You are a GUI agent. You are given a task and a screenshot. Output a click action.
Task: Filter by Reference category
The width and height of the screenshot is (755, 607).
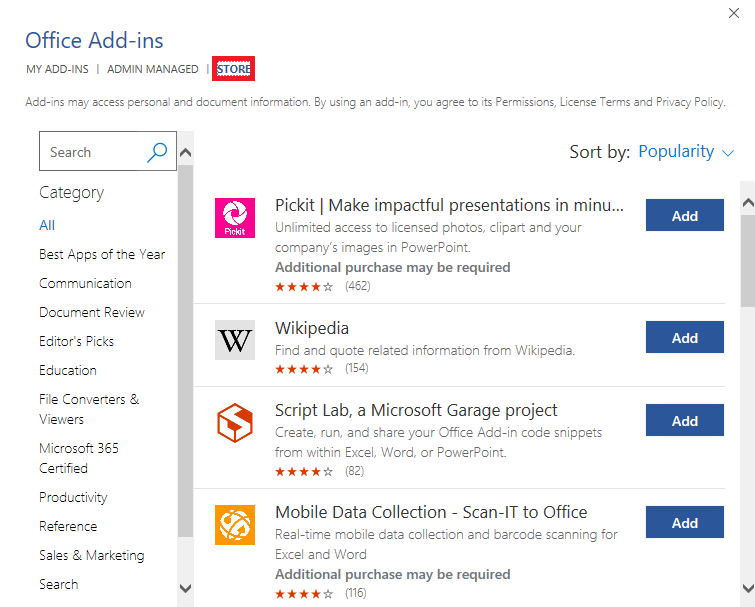pos(68,526)
